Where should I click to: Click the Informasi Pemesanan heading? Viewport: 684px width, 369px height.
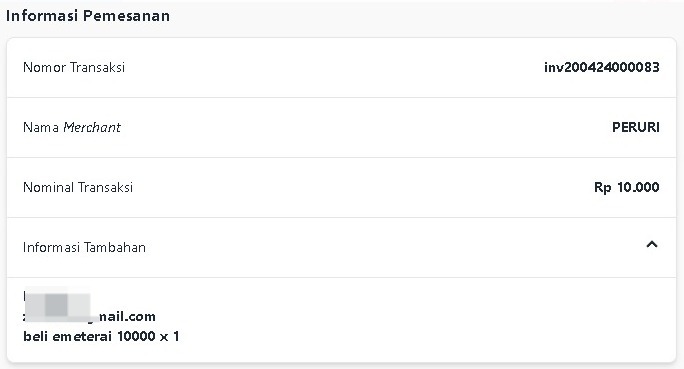(88, 16)
